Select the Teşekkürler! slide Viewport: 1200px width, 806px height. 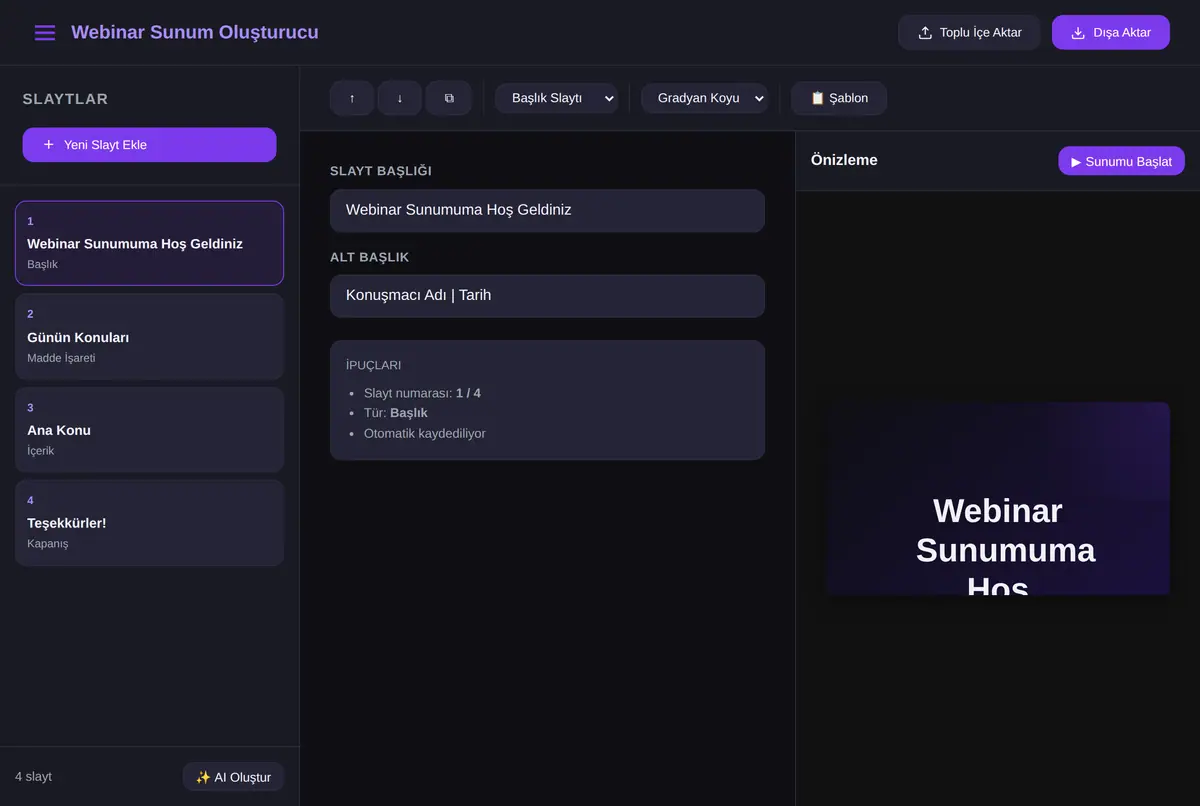[x=149, y=523]
